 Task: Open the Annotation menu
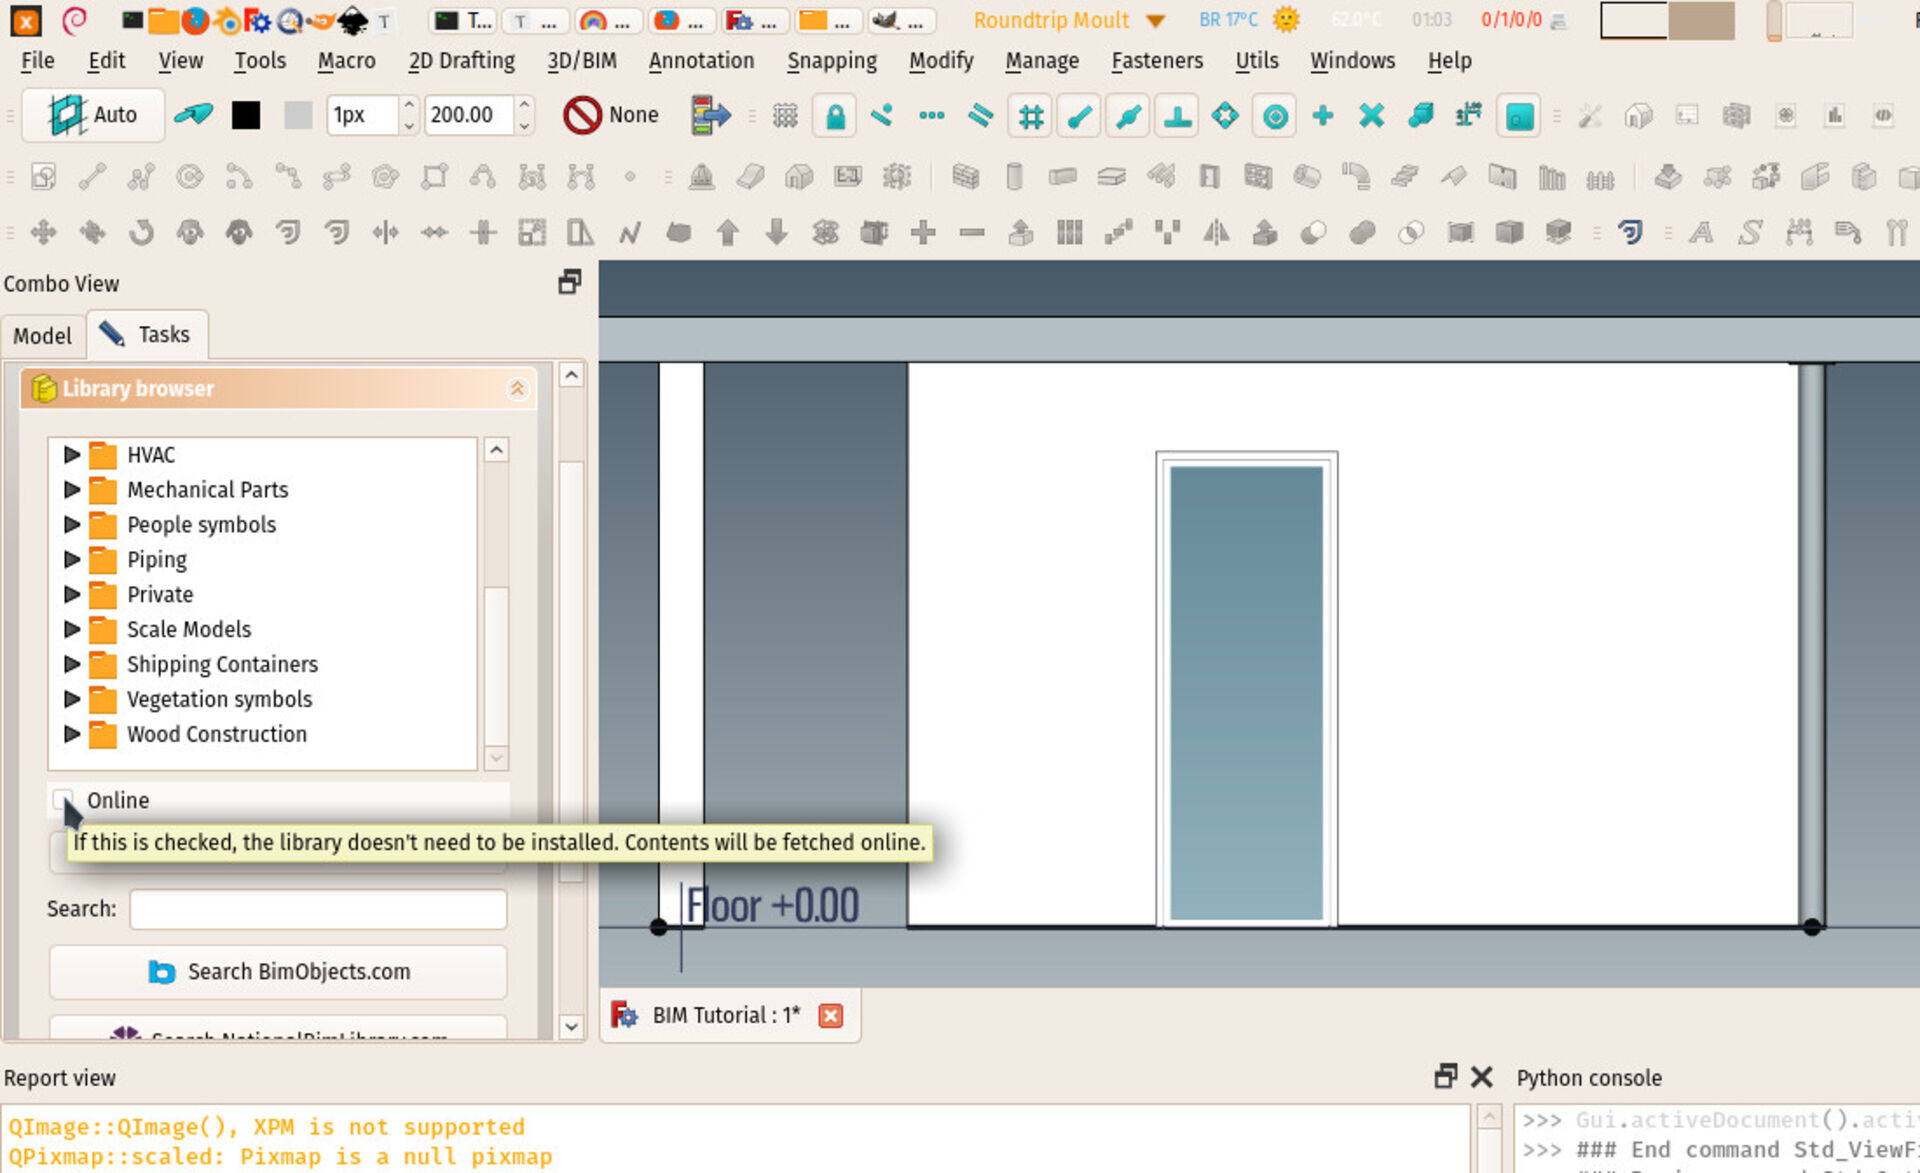(701, 61)
